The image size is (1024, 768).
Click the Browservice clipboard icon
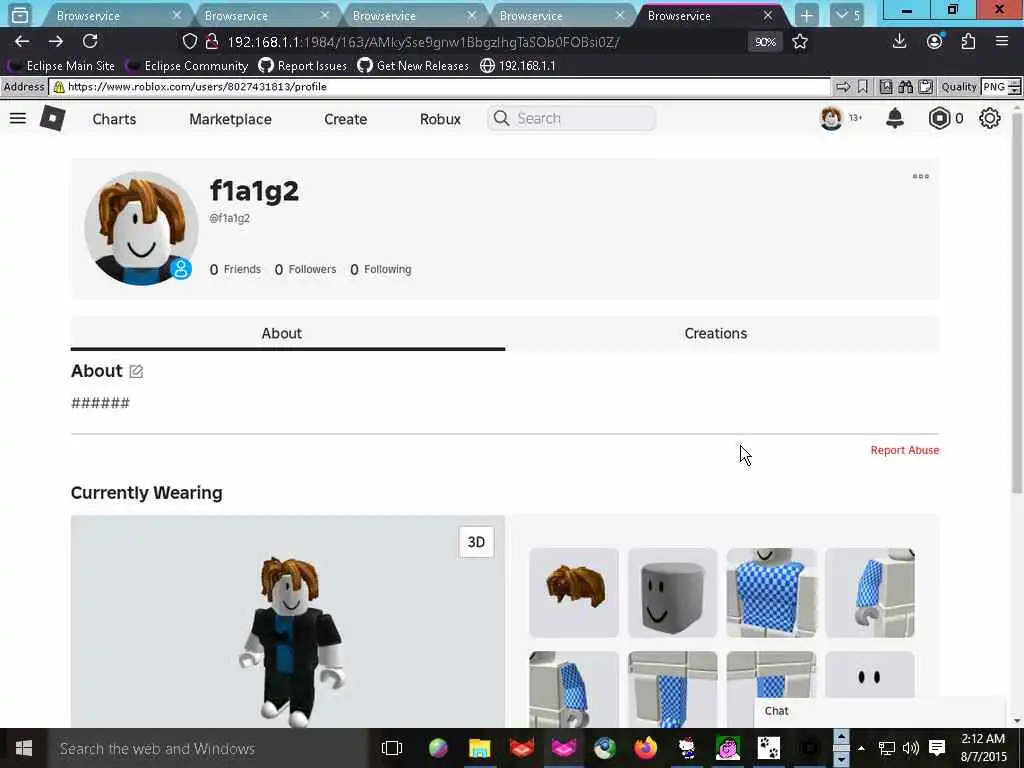pyautogui.click(x=925, y=87)
